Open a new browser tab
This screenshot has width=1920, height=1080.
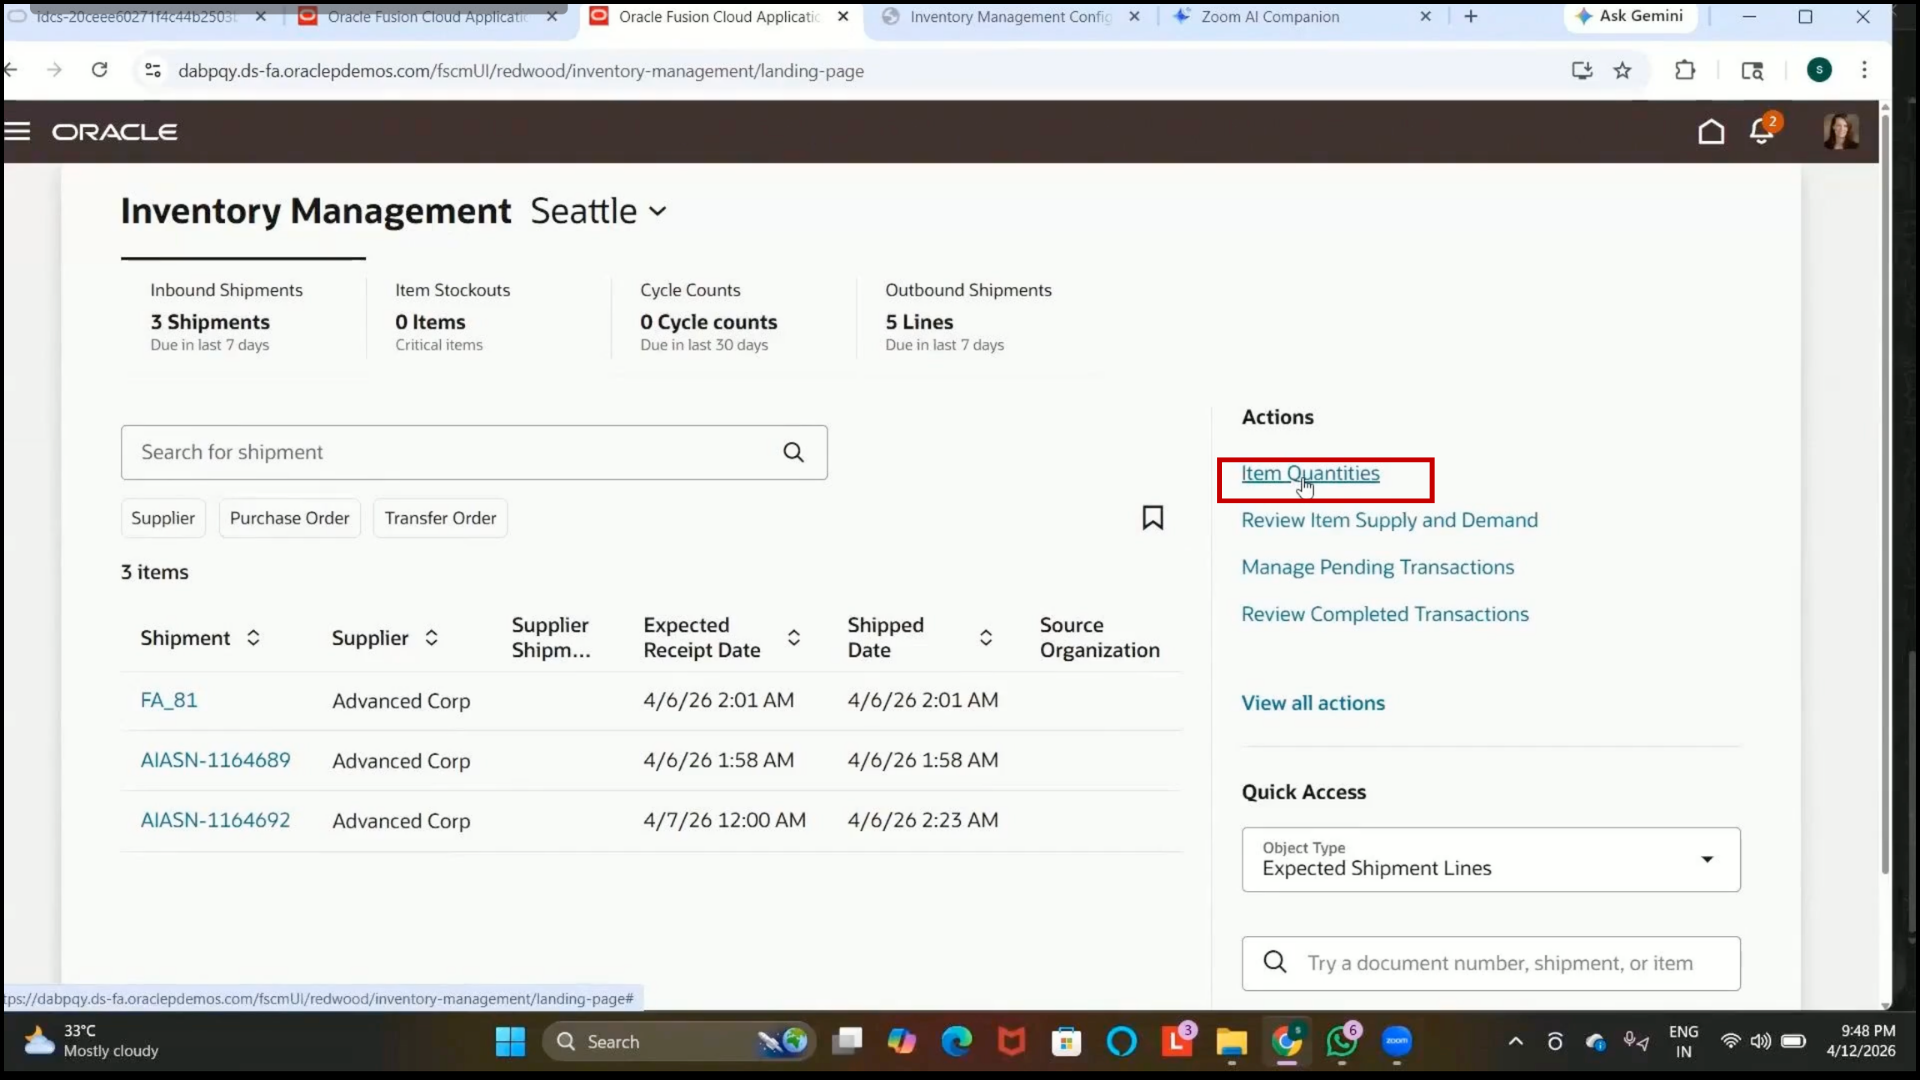(x=1471, y=16)
